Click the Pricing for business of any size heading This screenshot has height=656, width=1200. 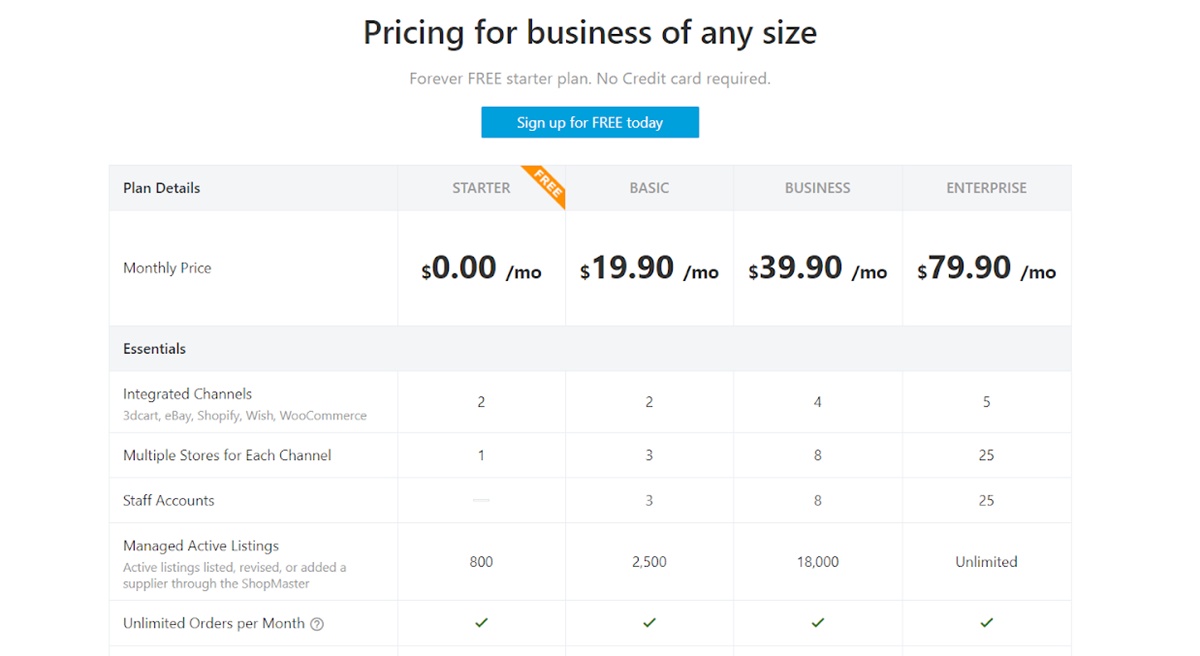point(590,33)
